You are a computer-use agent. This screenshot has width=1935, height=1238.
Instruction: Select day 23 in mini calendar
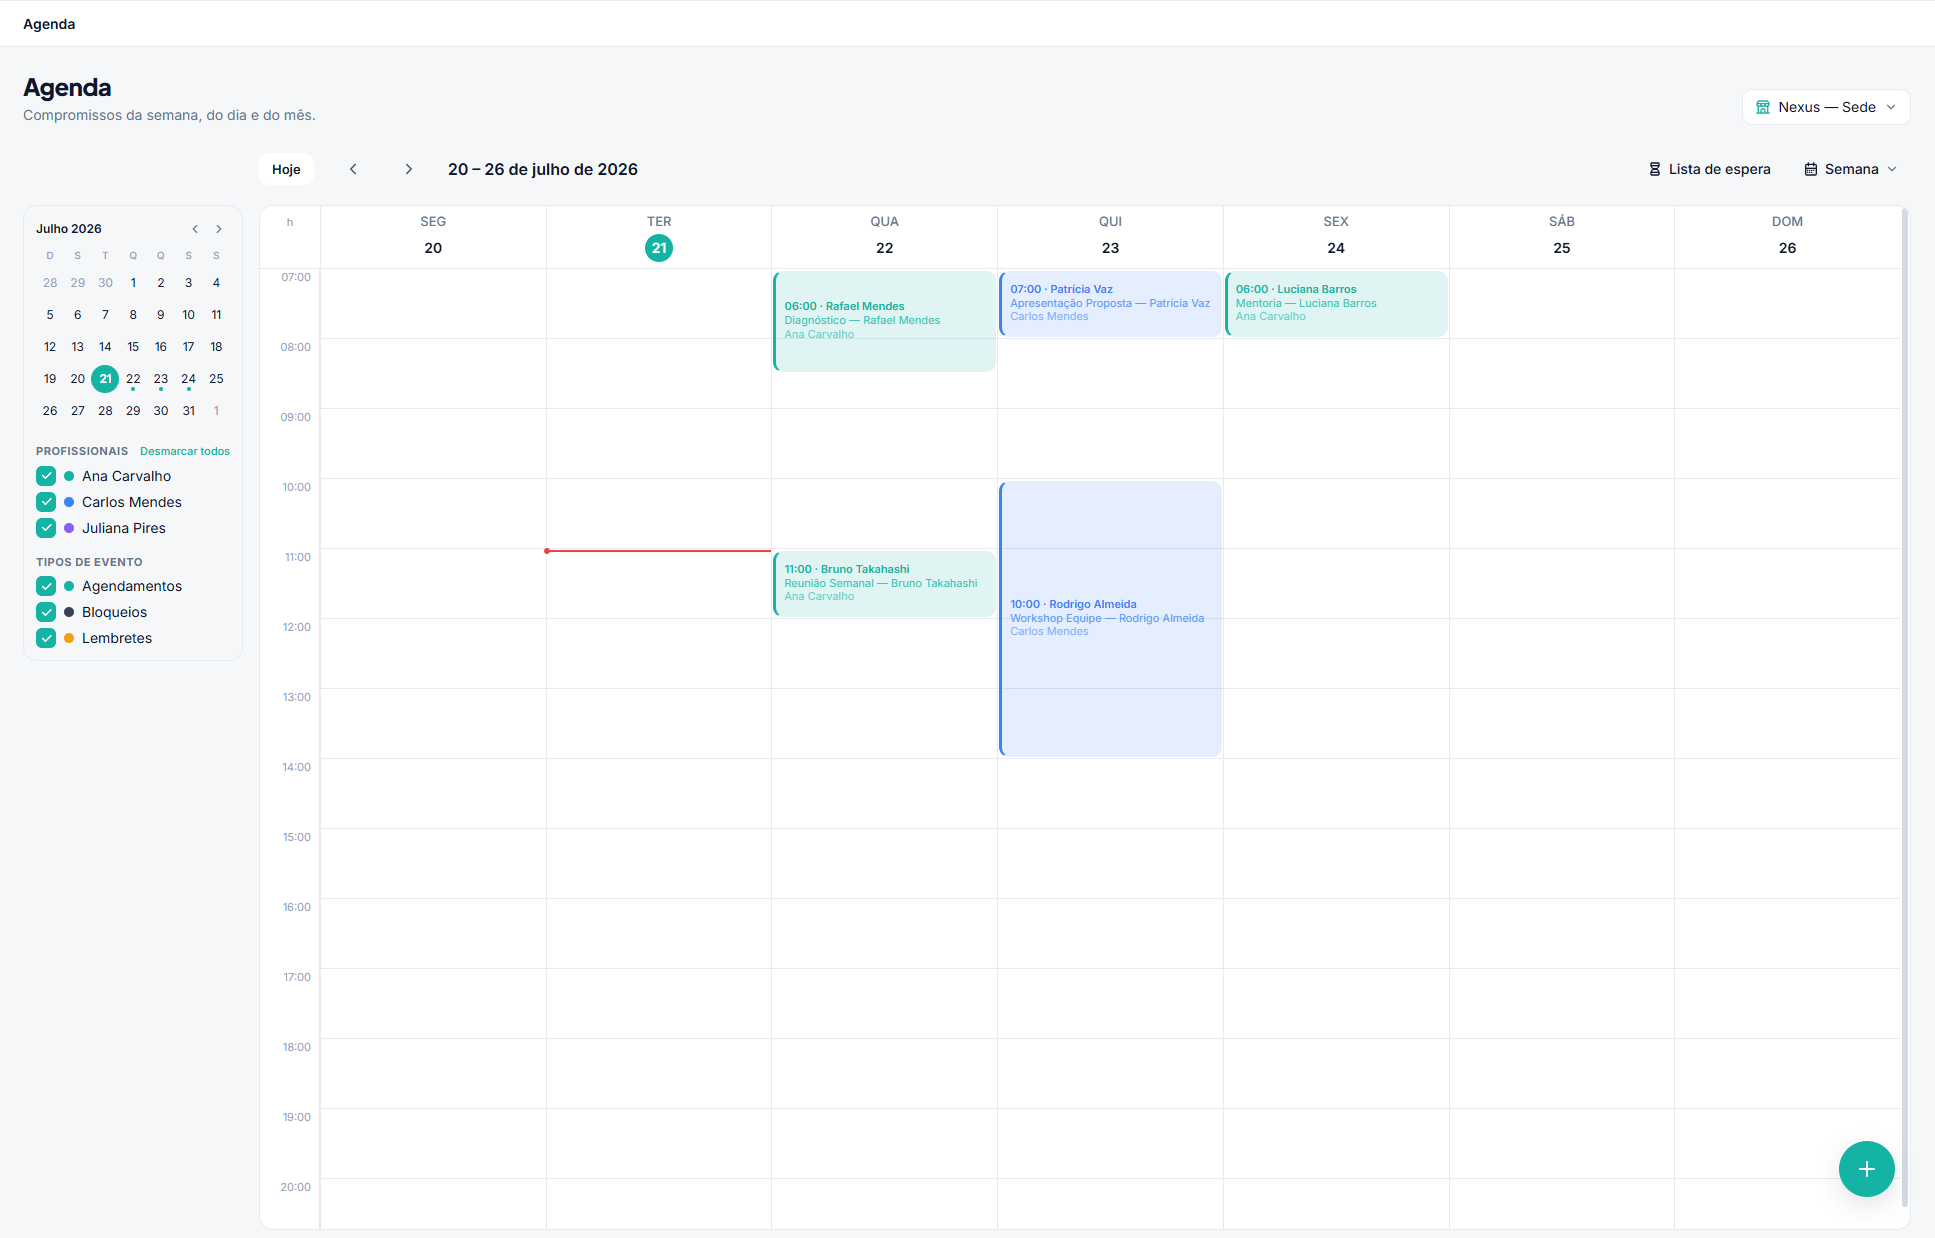click(161, 379)
